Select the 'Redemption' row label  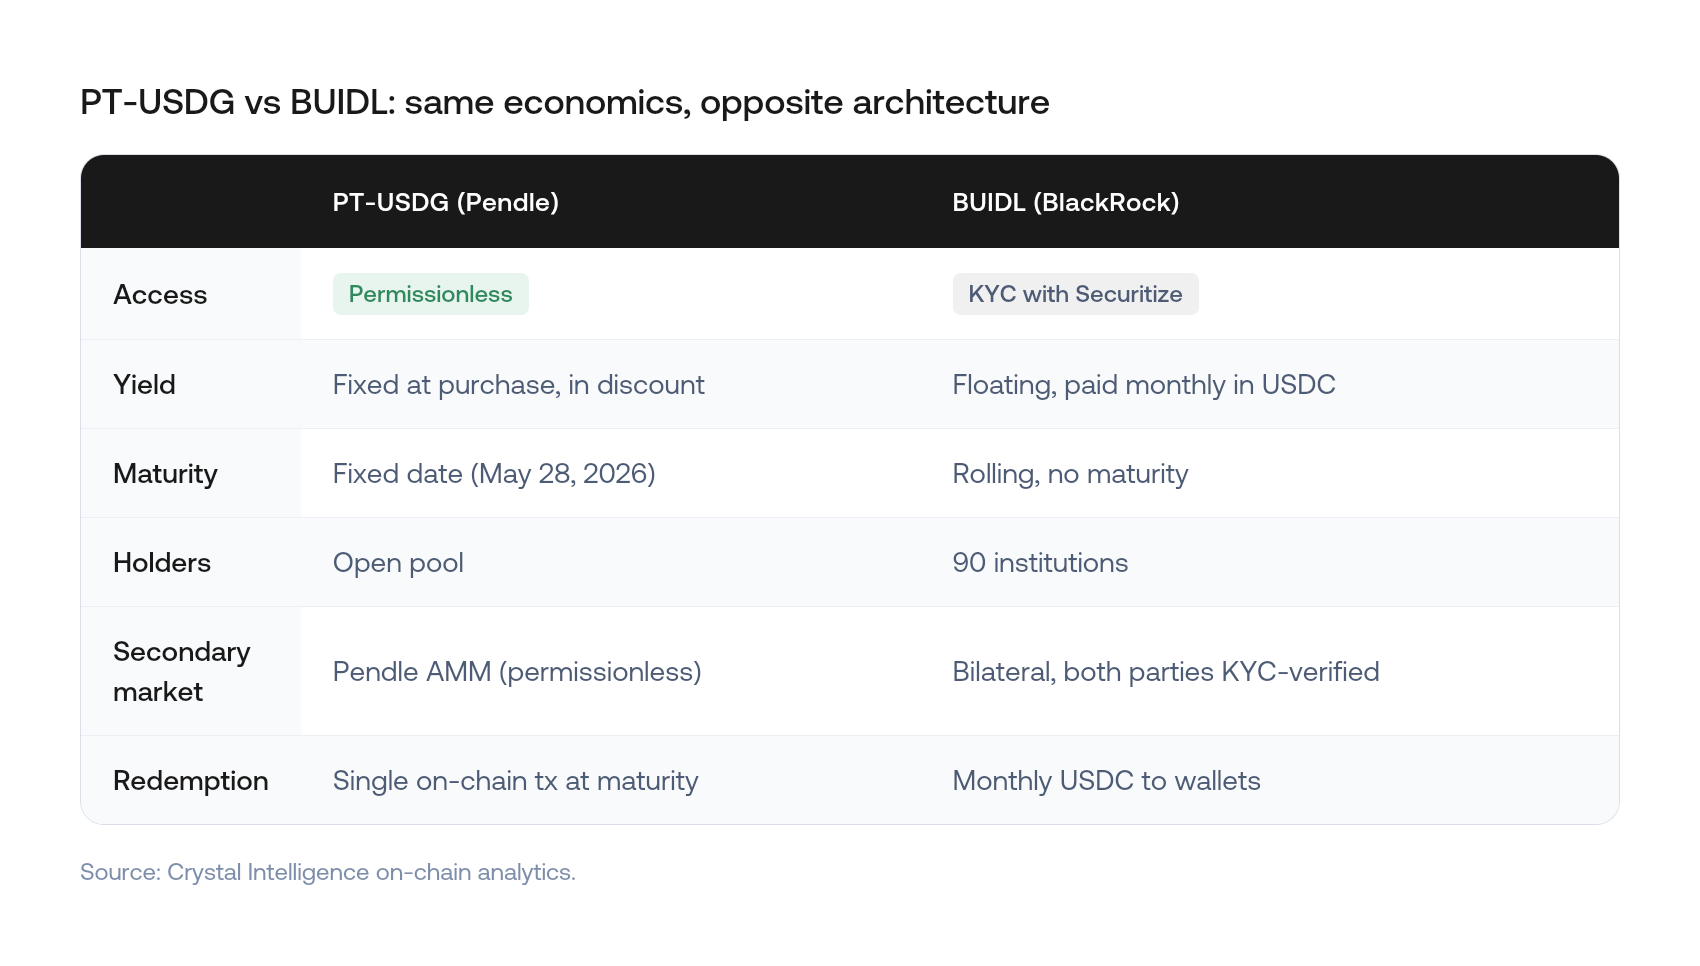[191, 781]
